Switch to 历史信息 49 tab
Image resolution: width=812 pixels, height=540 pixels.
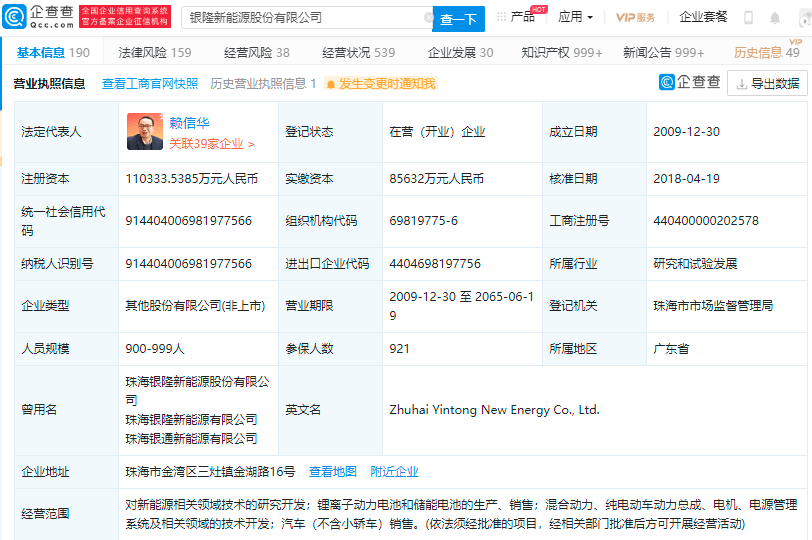click(x=766, y=52)
